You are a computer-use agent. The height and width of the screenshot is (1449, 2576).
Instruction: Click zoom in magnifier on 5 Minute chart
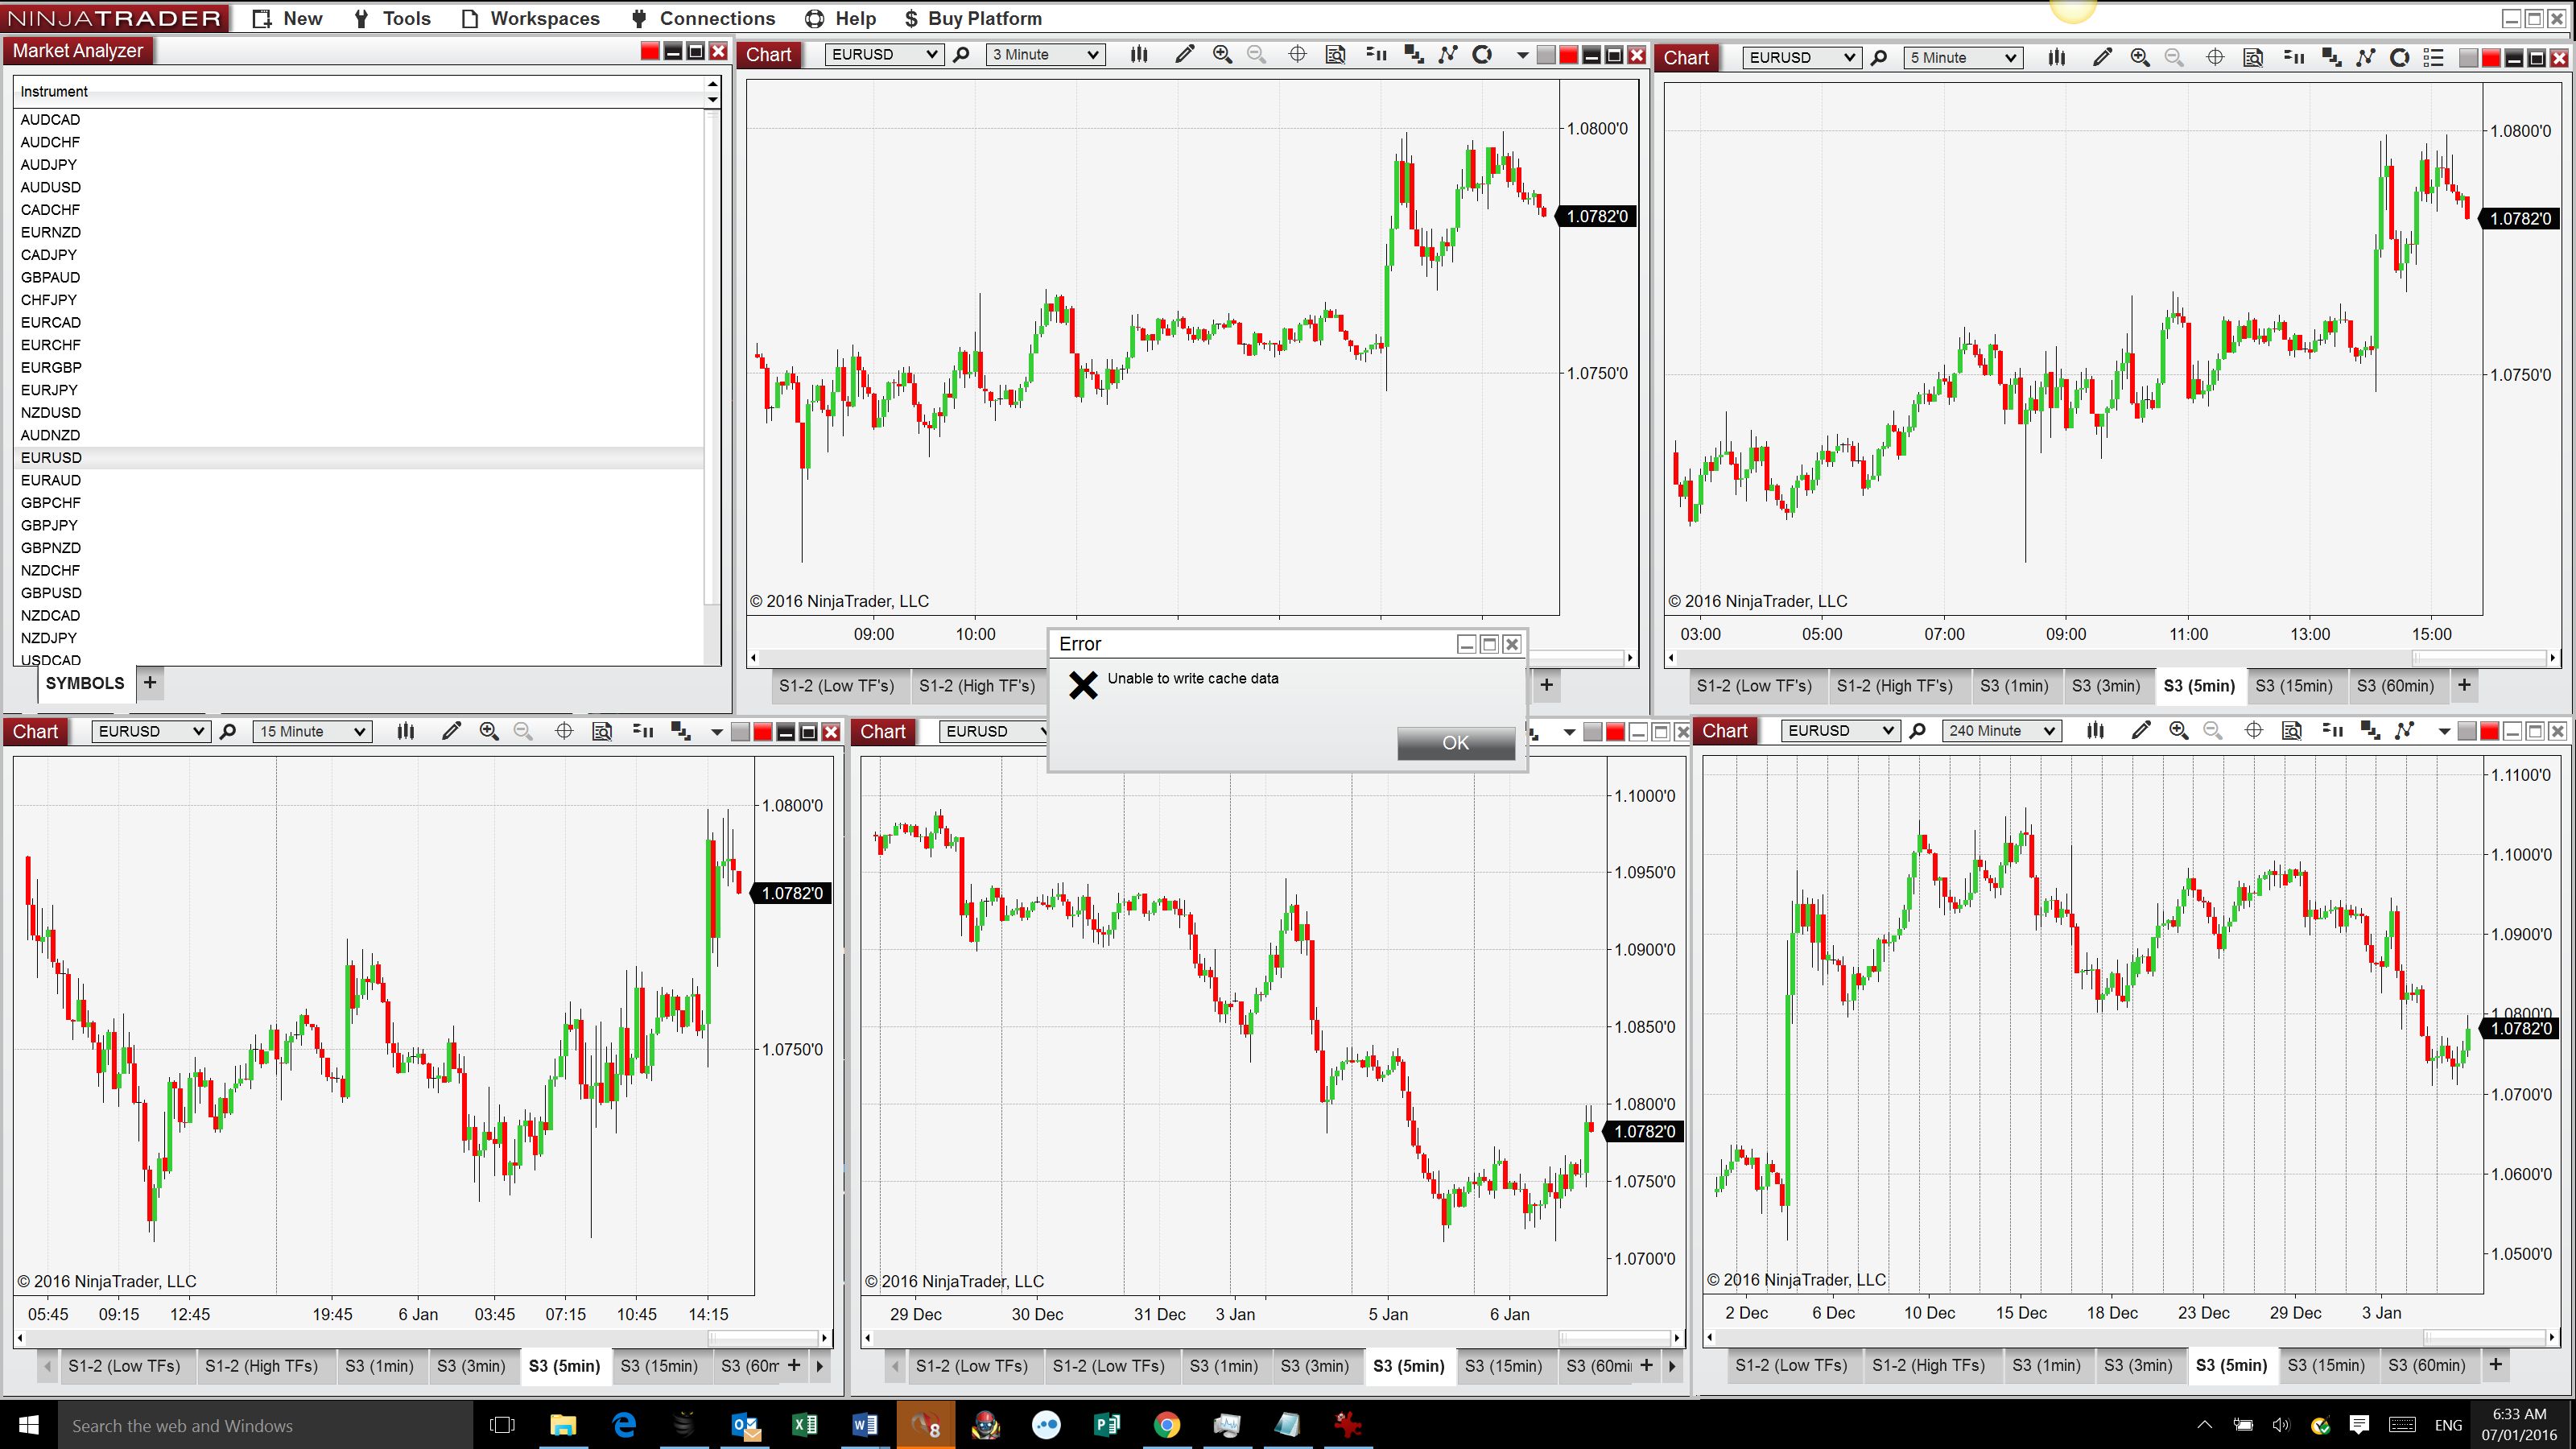(x=2139, y=58)
